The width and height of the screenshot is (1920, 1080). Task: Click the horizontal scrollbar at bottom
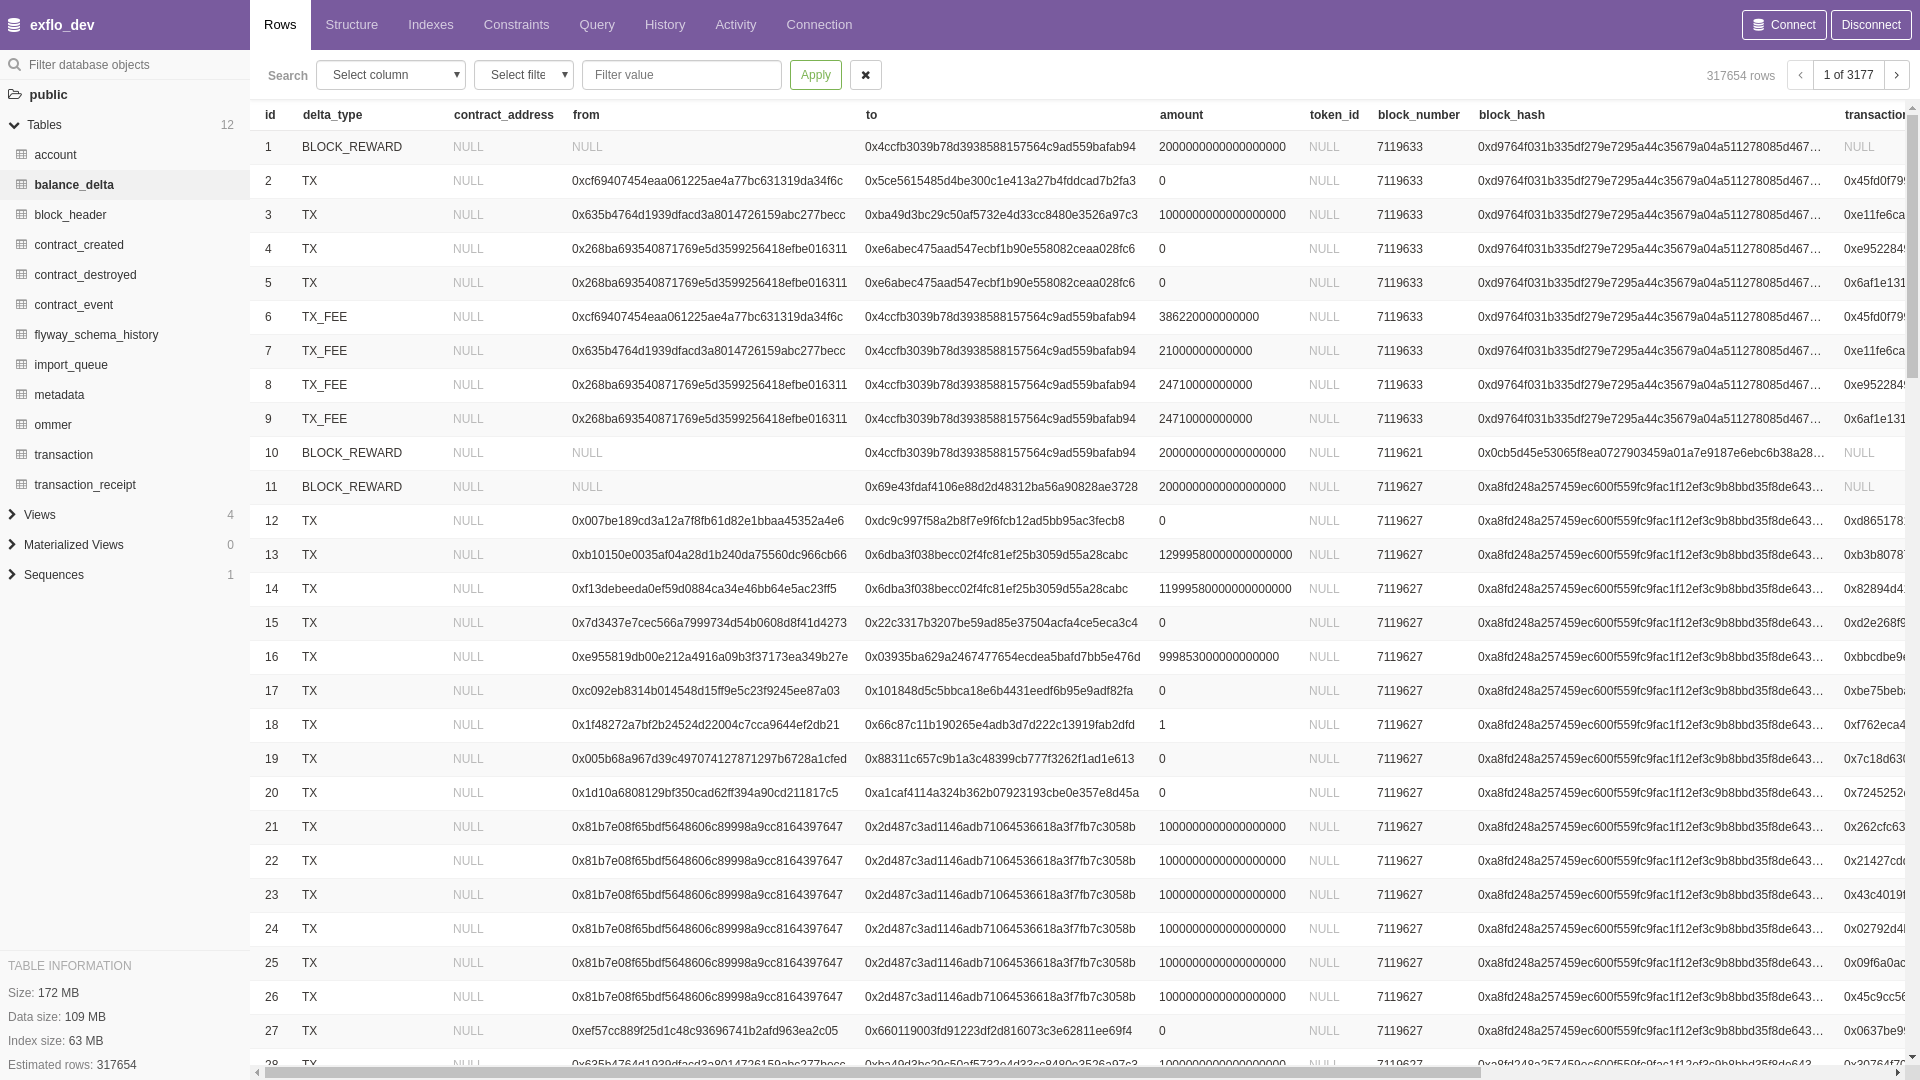pyautogui.click(x=870, y=1072)
